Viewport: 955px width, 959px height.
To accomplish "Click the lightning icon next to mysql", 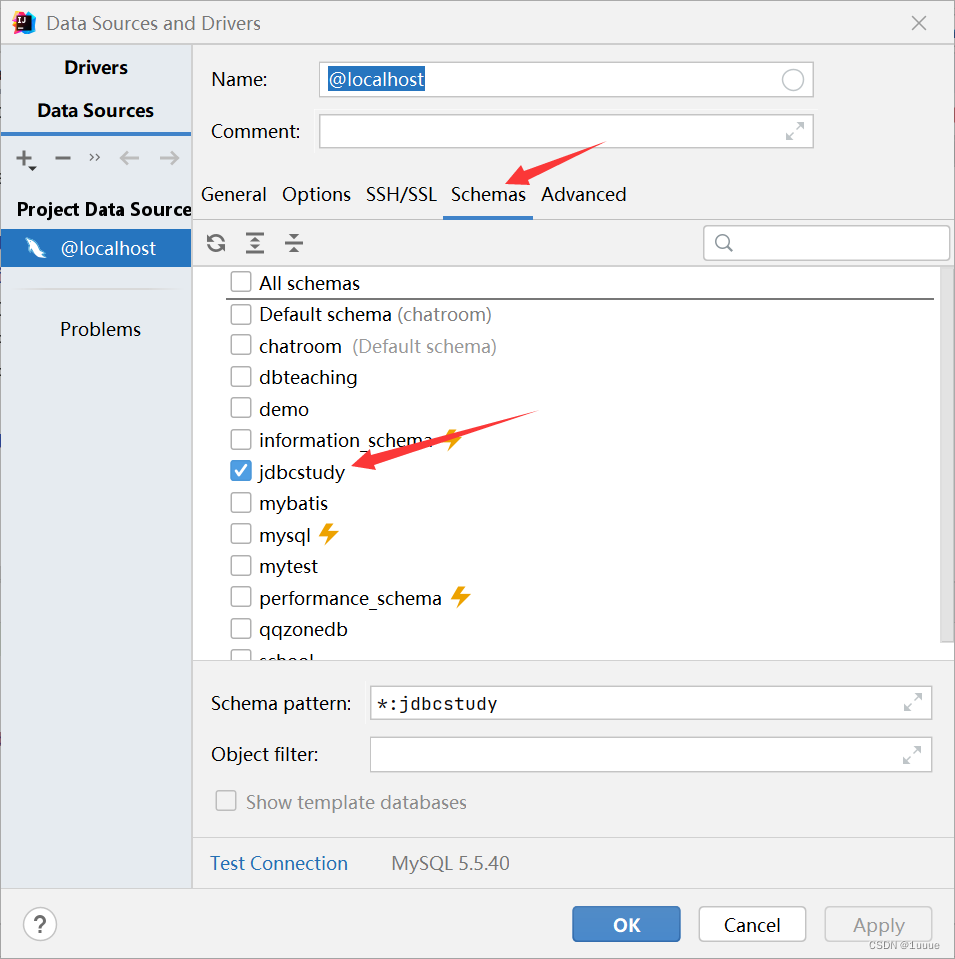I will [x=329, y=534].
